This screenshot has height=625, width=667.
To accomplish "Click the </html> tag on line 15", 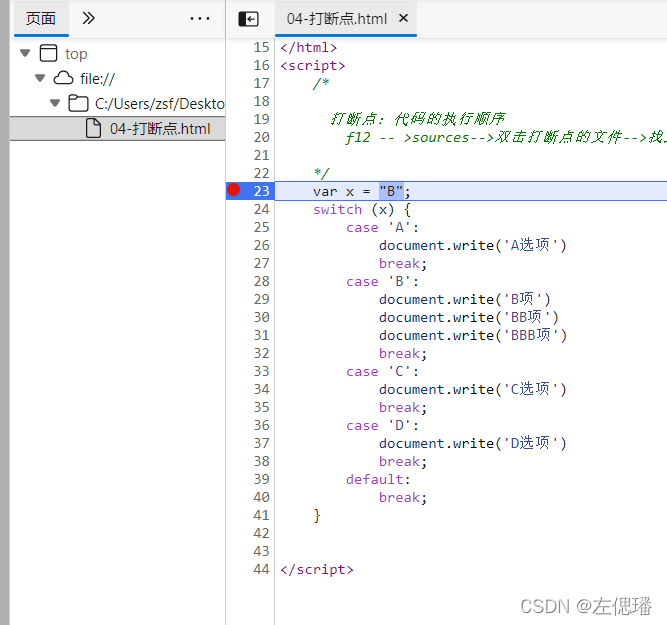I will click(309, 48).
